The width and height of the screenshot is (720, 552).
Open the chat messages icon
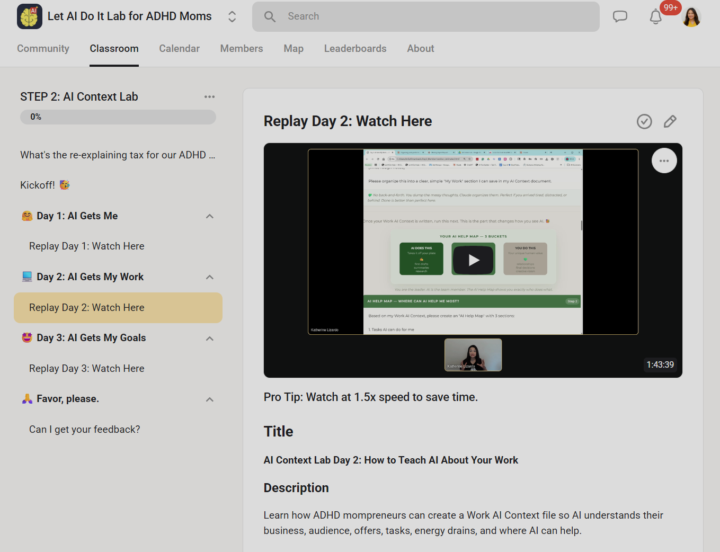(x=620, y=17)
